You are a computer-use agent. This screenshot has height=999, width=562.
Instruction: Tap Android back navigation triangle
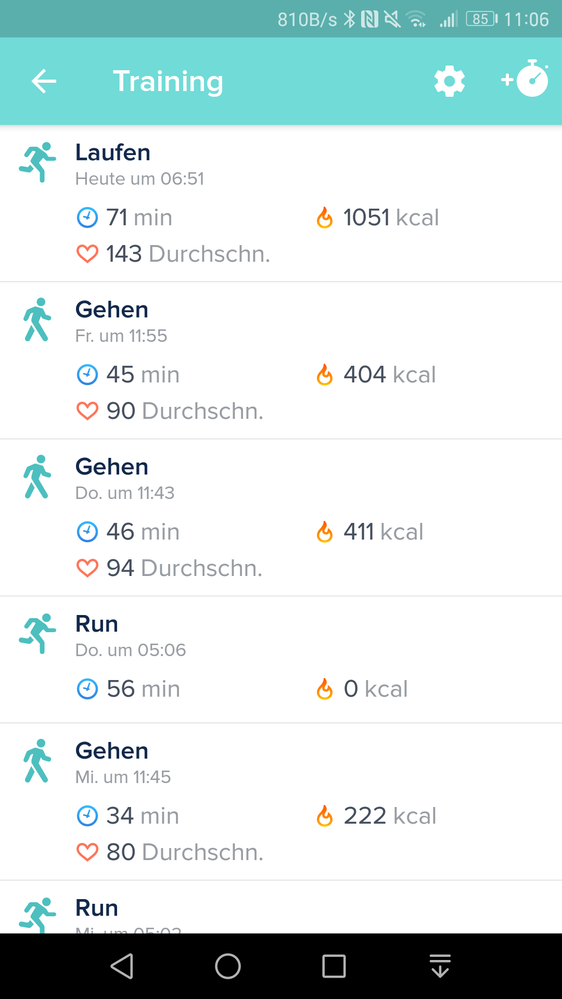click(122, 966)
